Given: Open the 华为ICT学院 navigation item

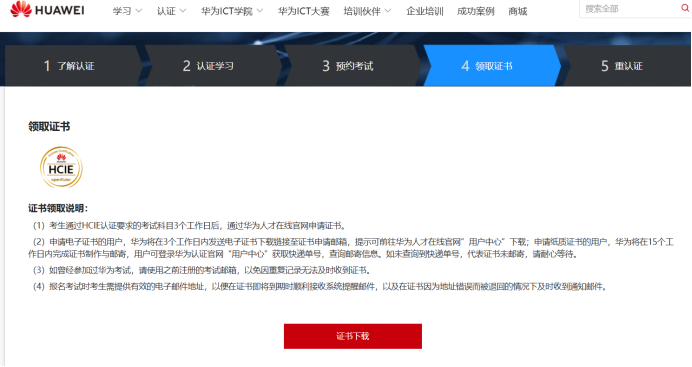Looking at the screenshot, I should (x=227, y=11).
